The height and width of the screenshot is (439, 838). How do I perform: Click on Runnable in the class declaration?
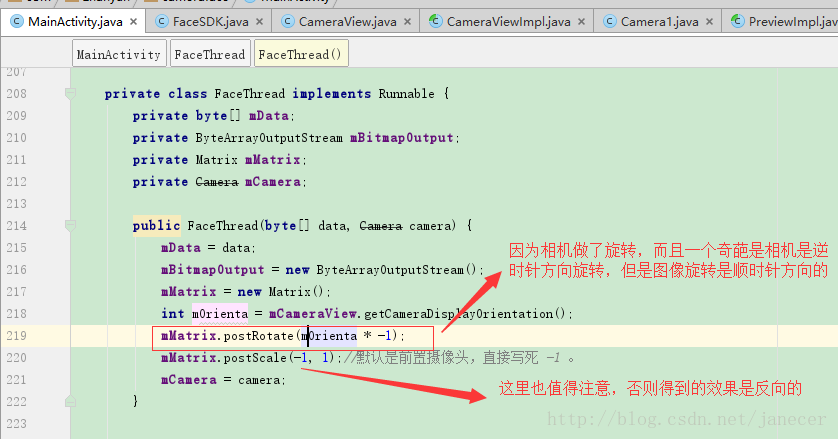click(407, 94)
